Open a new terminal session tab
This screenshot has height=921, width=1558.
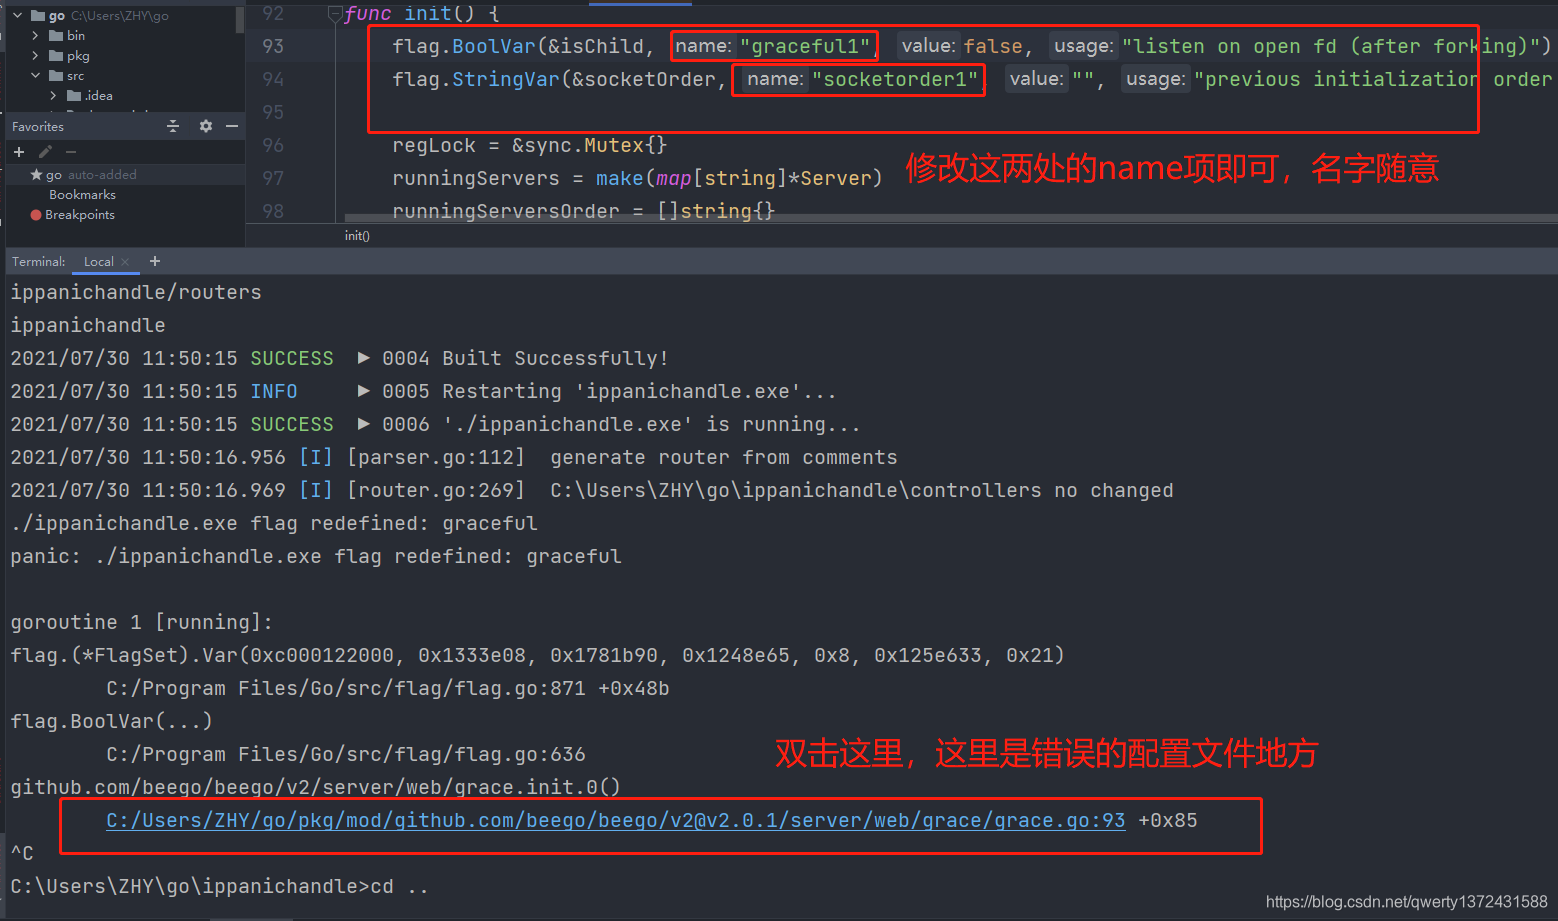(x=155, y=261)
